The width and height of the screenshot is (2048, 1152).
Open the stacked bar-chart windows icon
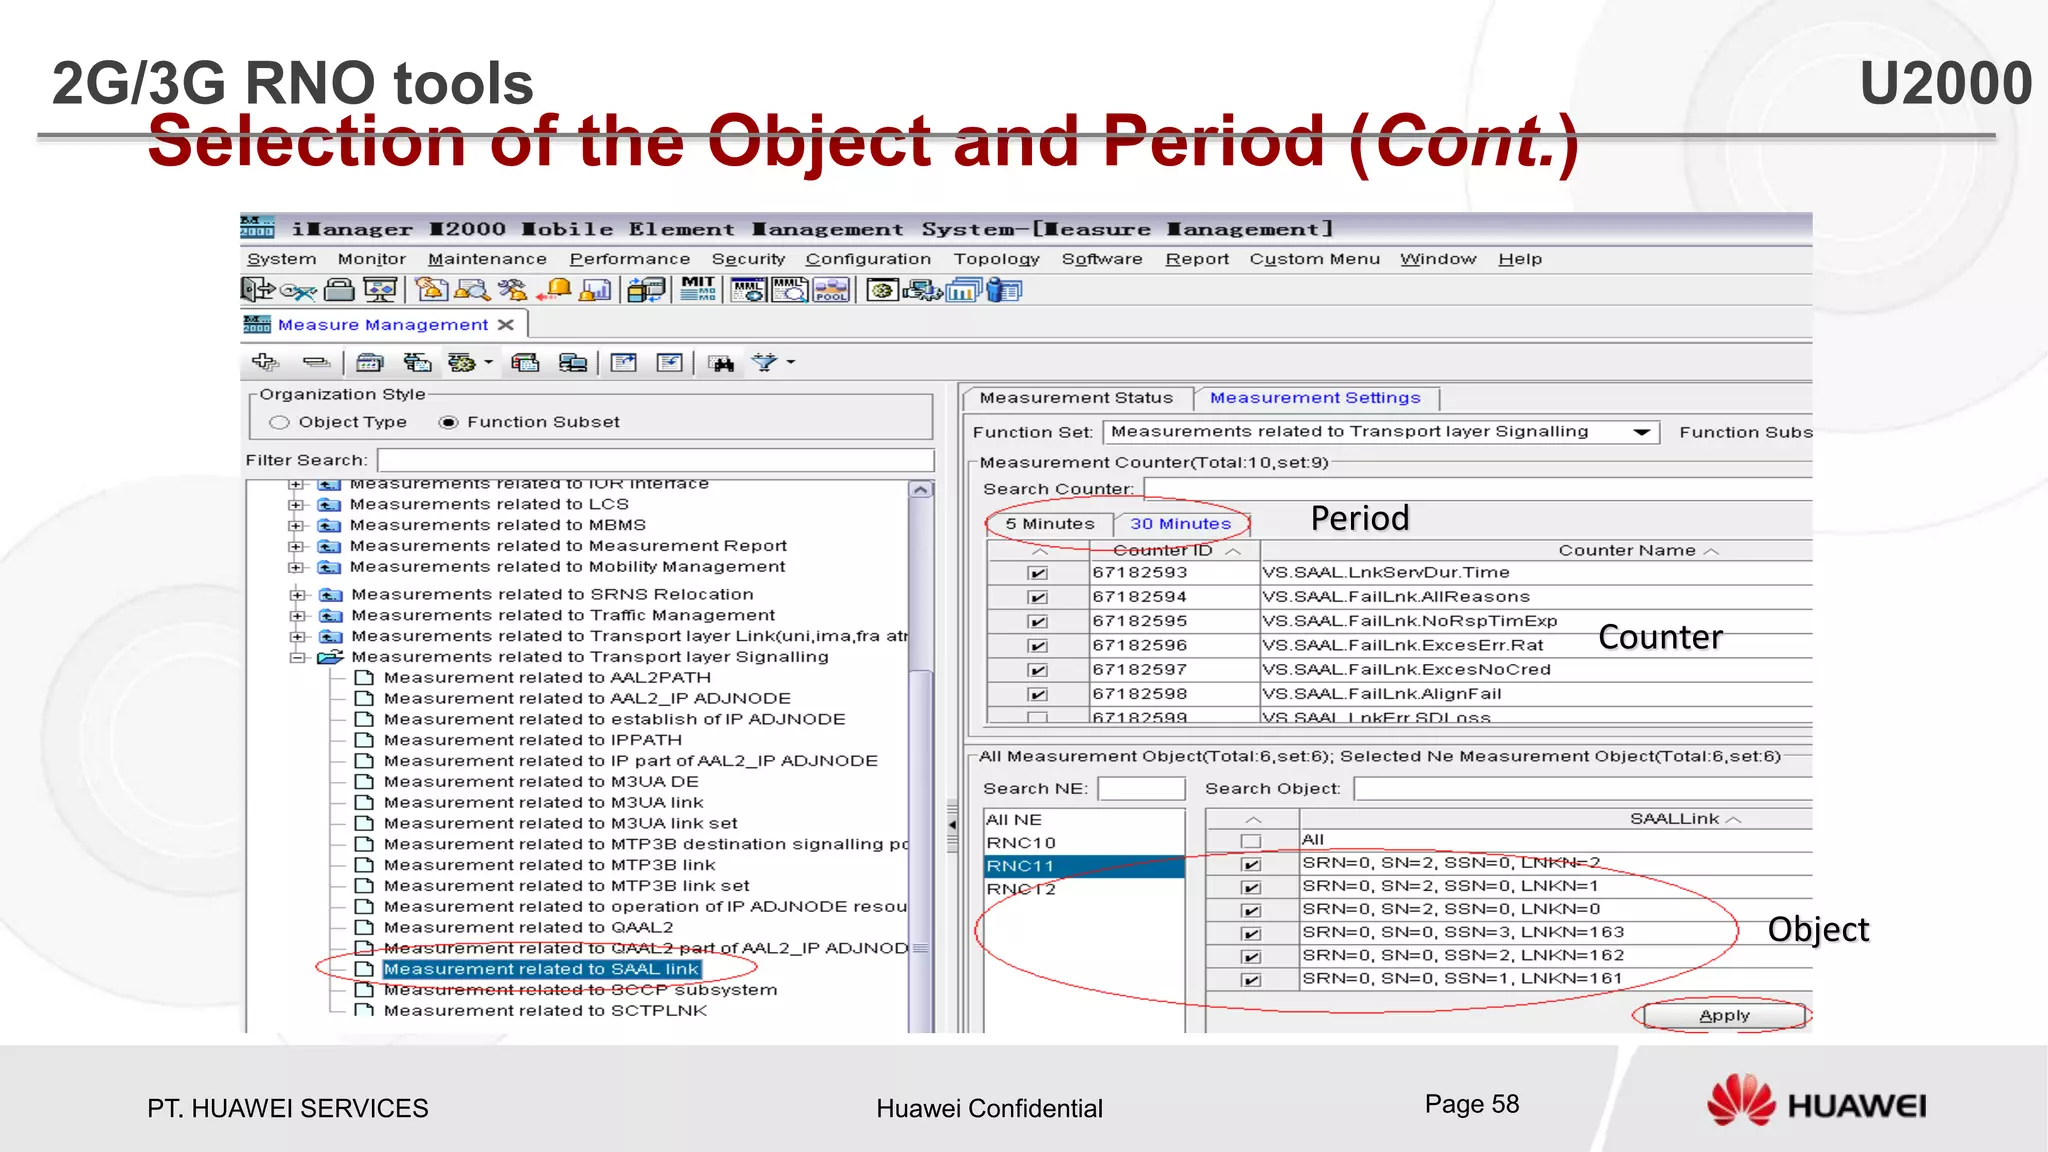(964, 290)
